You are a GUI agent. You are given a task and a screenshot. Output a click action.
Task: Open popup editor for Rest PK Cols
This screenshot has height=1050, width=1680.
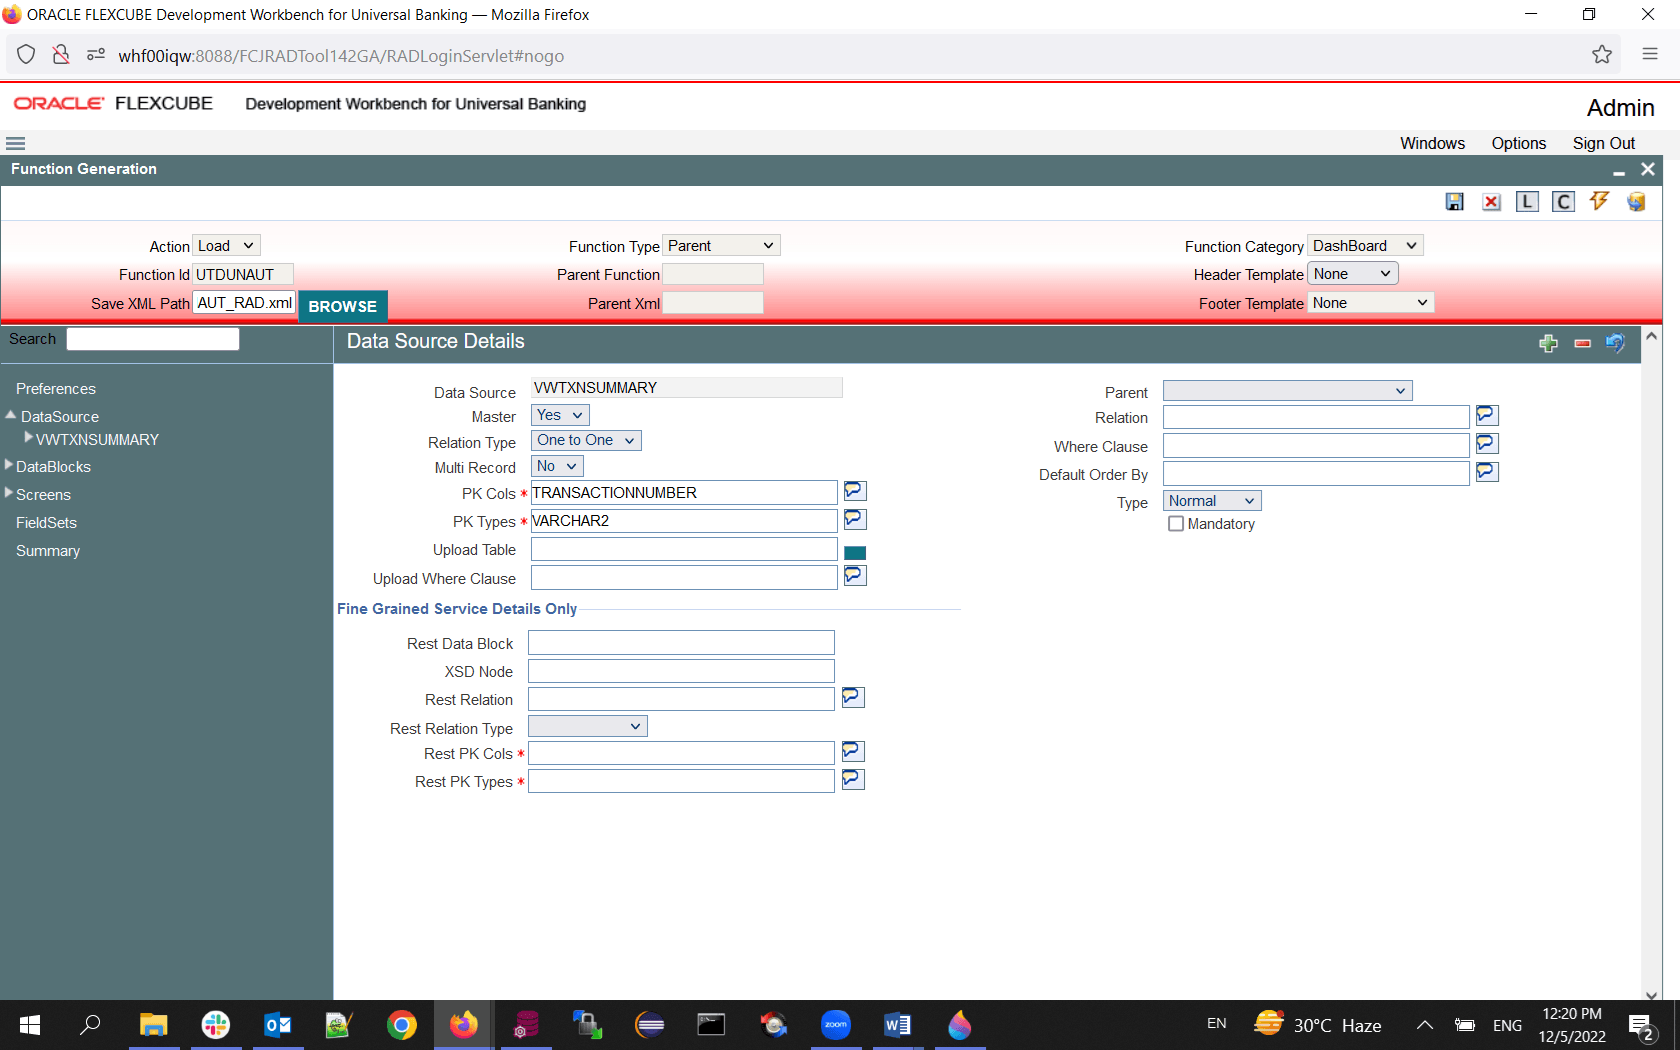pyautogui.click(x=852, y=751)
